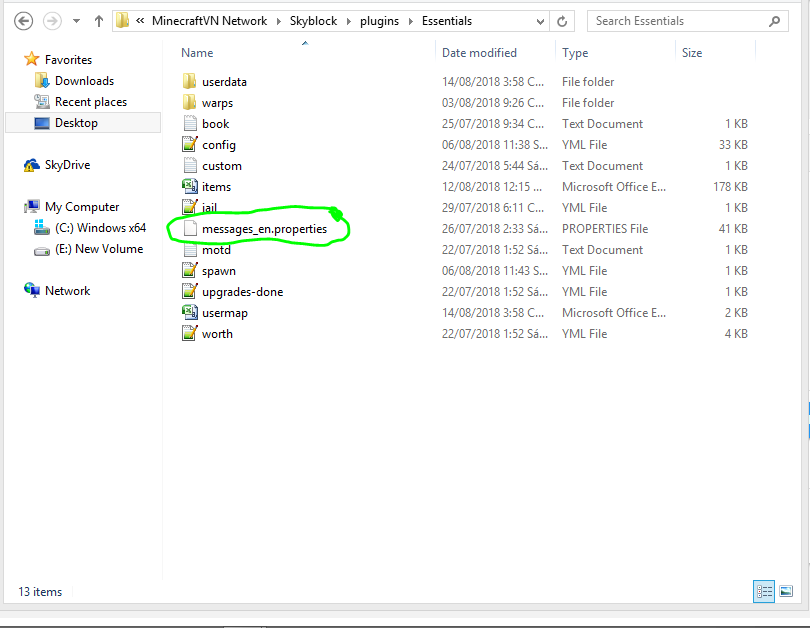Click the Back navigation arrow

point(23,21)
